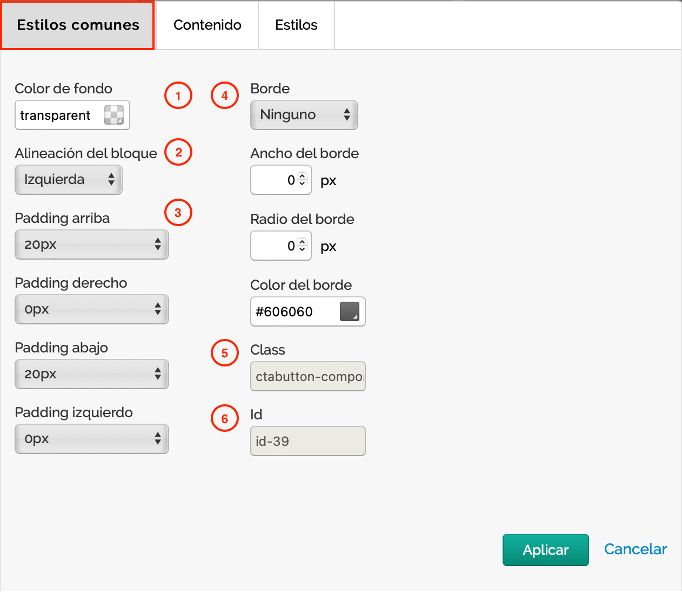
Task: Open the border color #606060 swatch picker
Action: pos(349,312)
